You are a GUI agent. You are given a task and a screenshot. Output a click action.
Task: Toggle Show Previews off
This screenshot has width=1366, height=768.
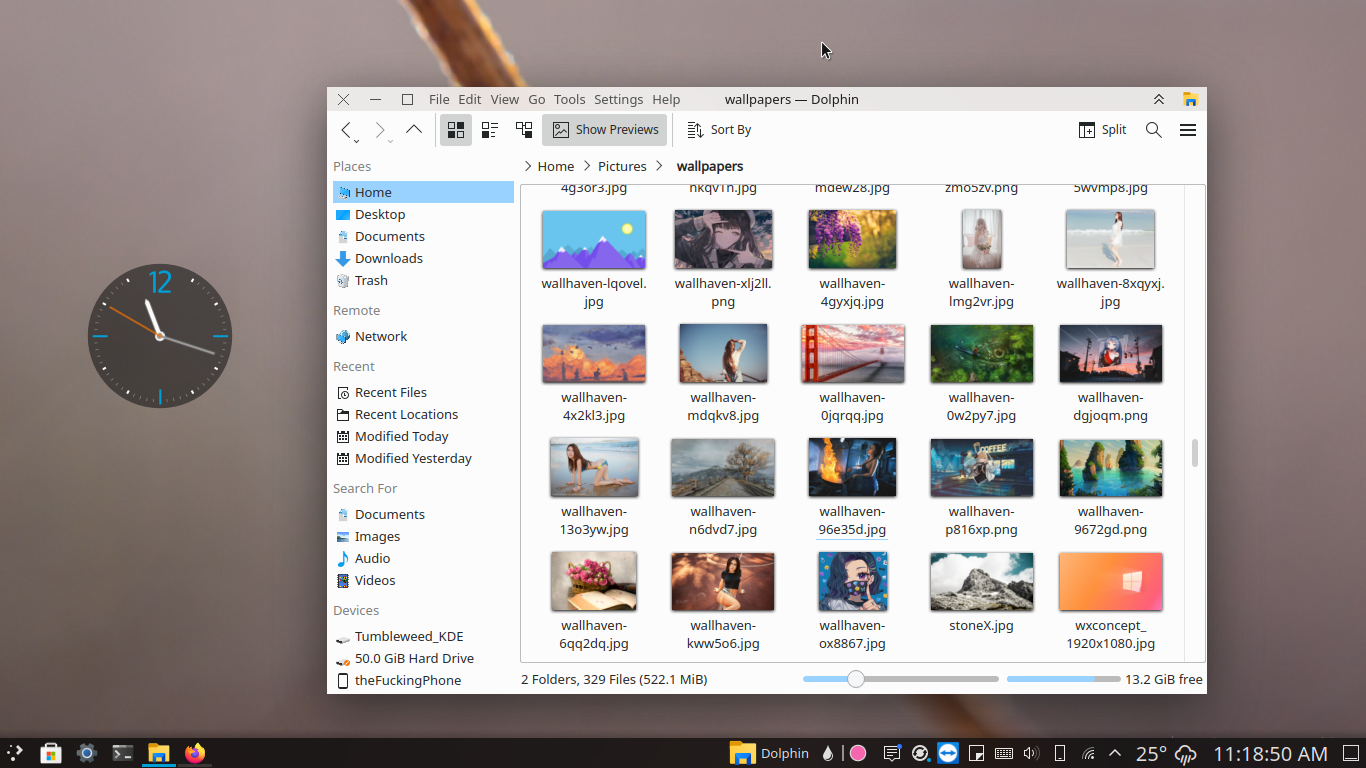click(x=605, y=130)
